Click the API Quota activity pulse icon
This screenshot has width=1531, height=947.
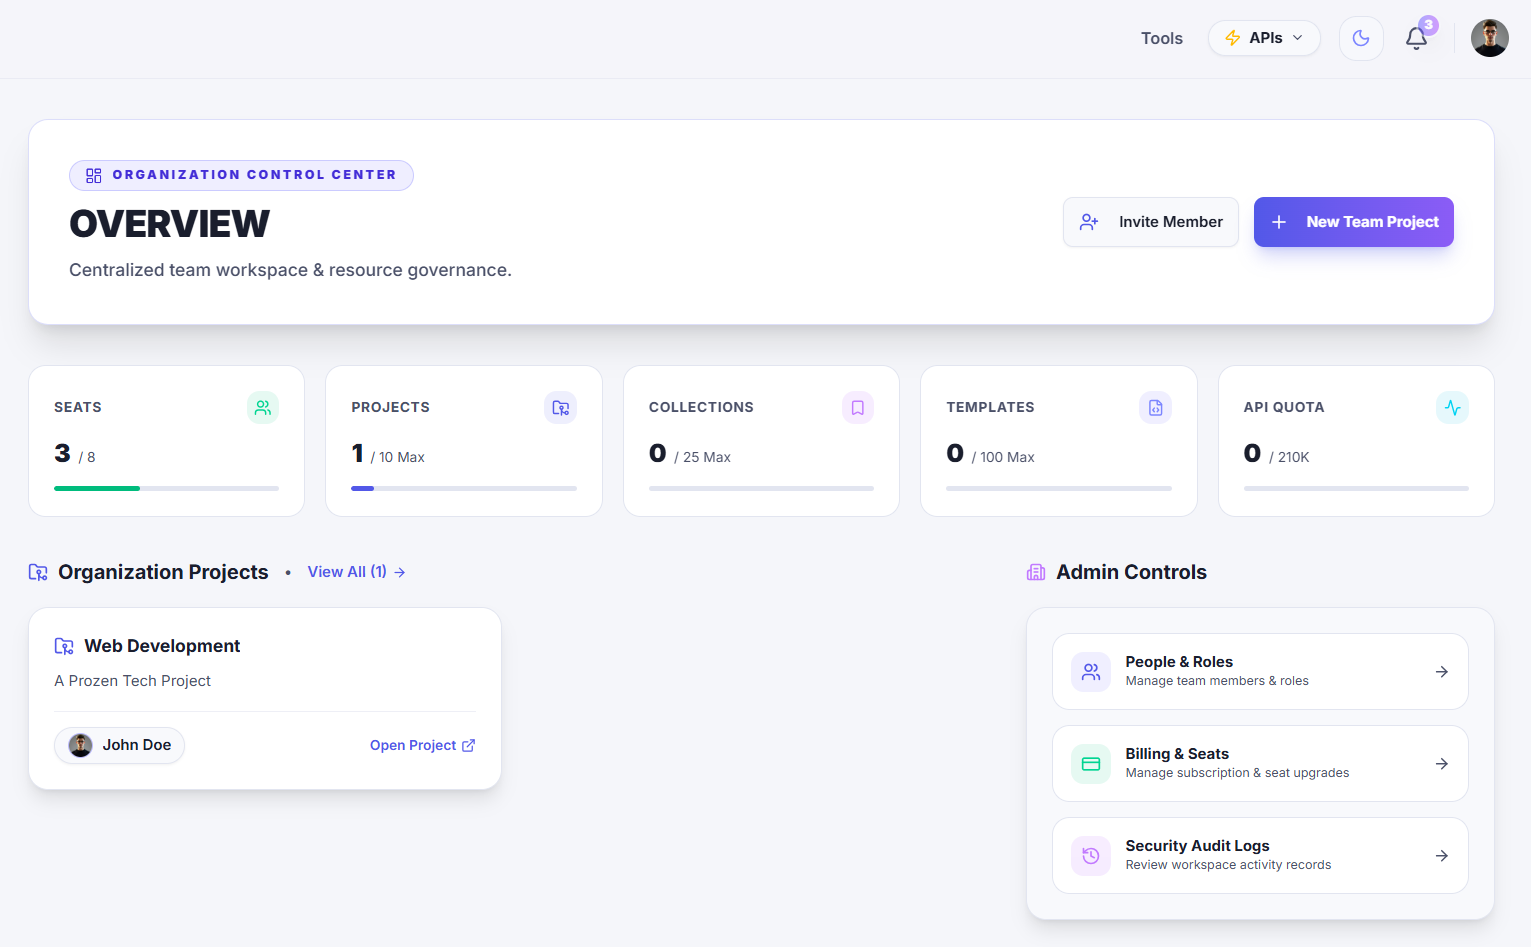1453,408
